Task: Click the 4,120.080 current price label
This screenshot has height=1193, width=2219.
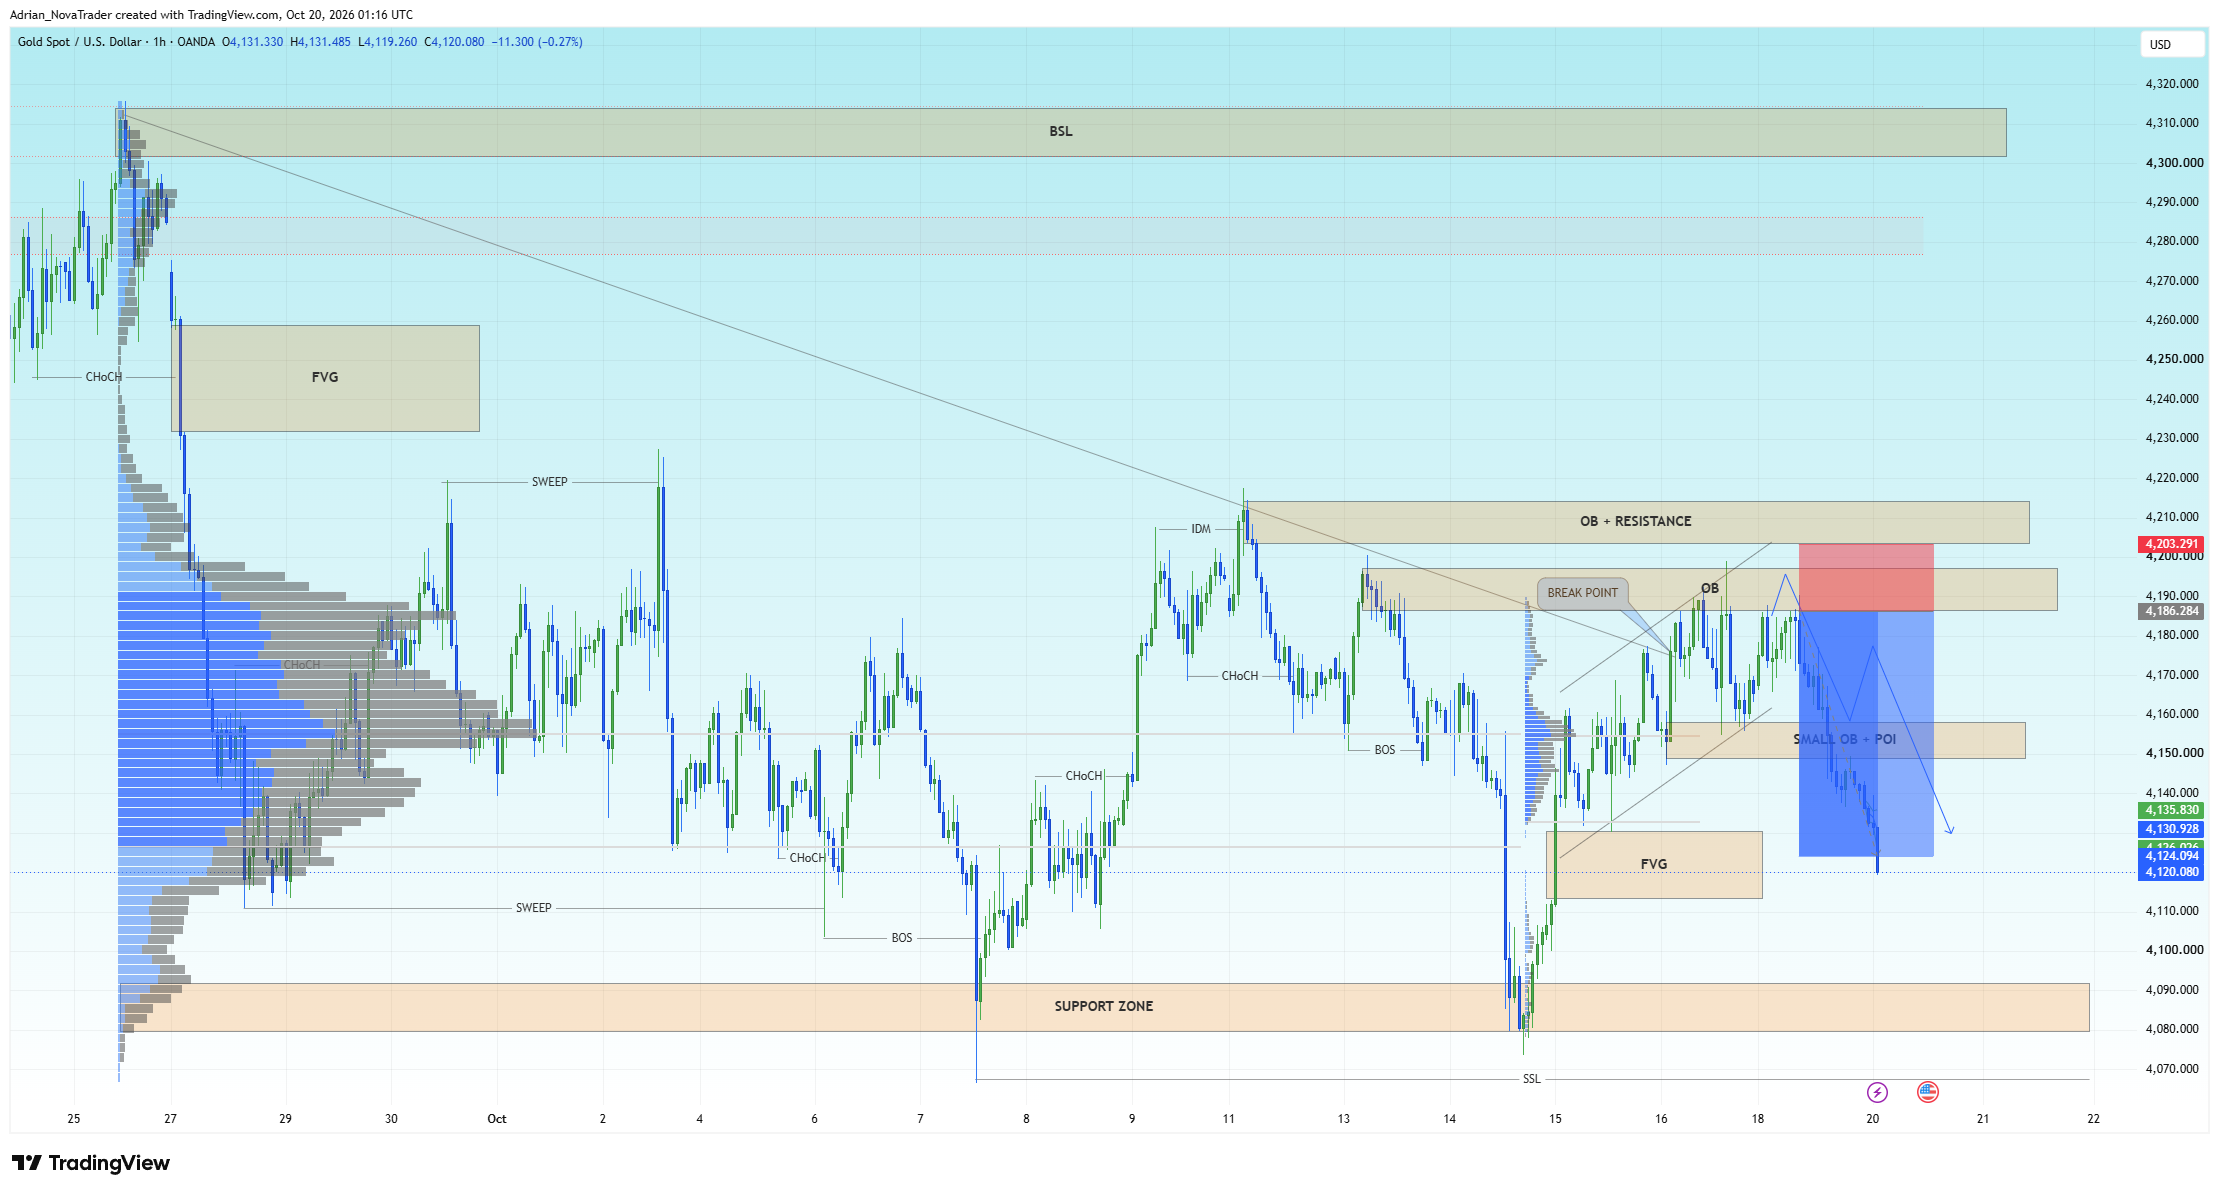Action: 2171,872
